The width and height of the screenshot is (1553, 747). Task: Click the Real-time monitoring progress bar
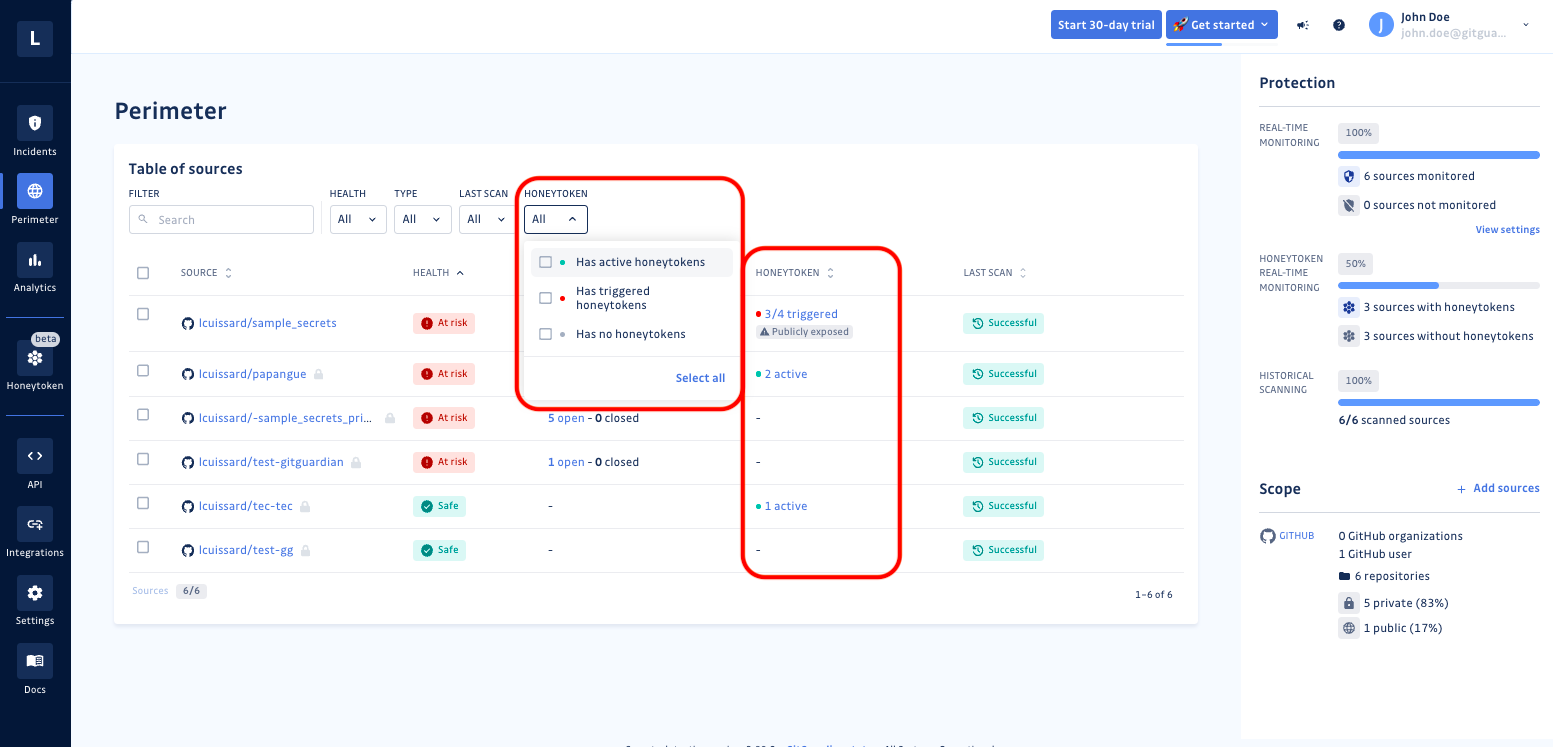tap(1439, 155)
